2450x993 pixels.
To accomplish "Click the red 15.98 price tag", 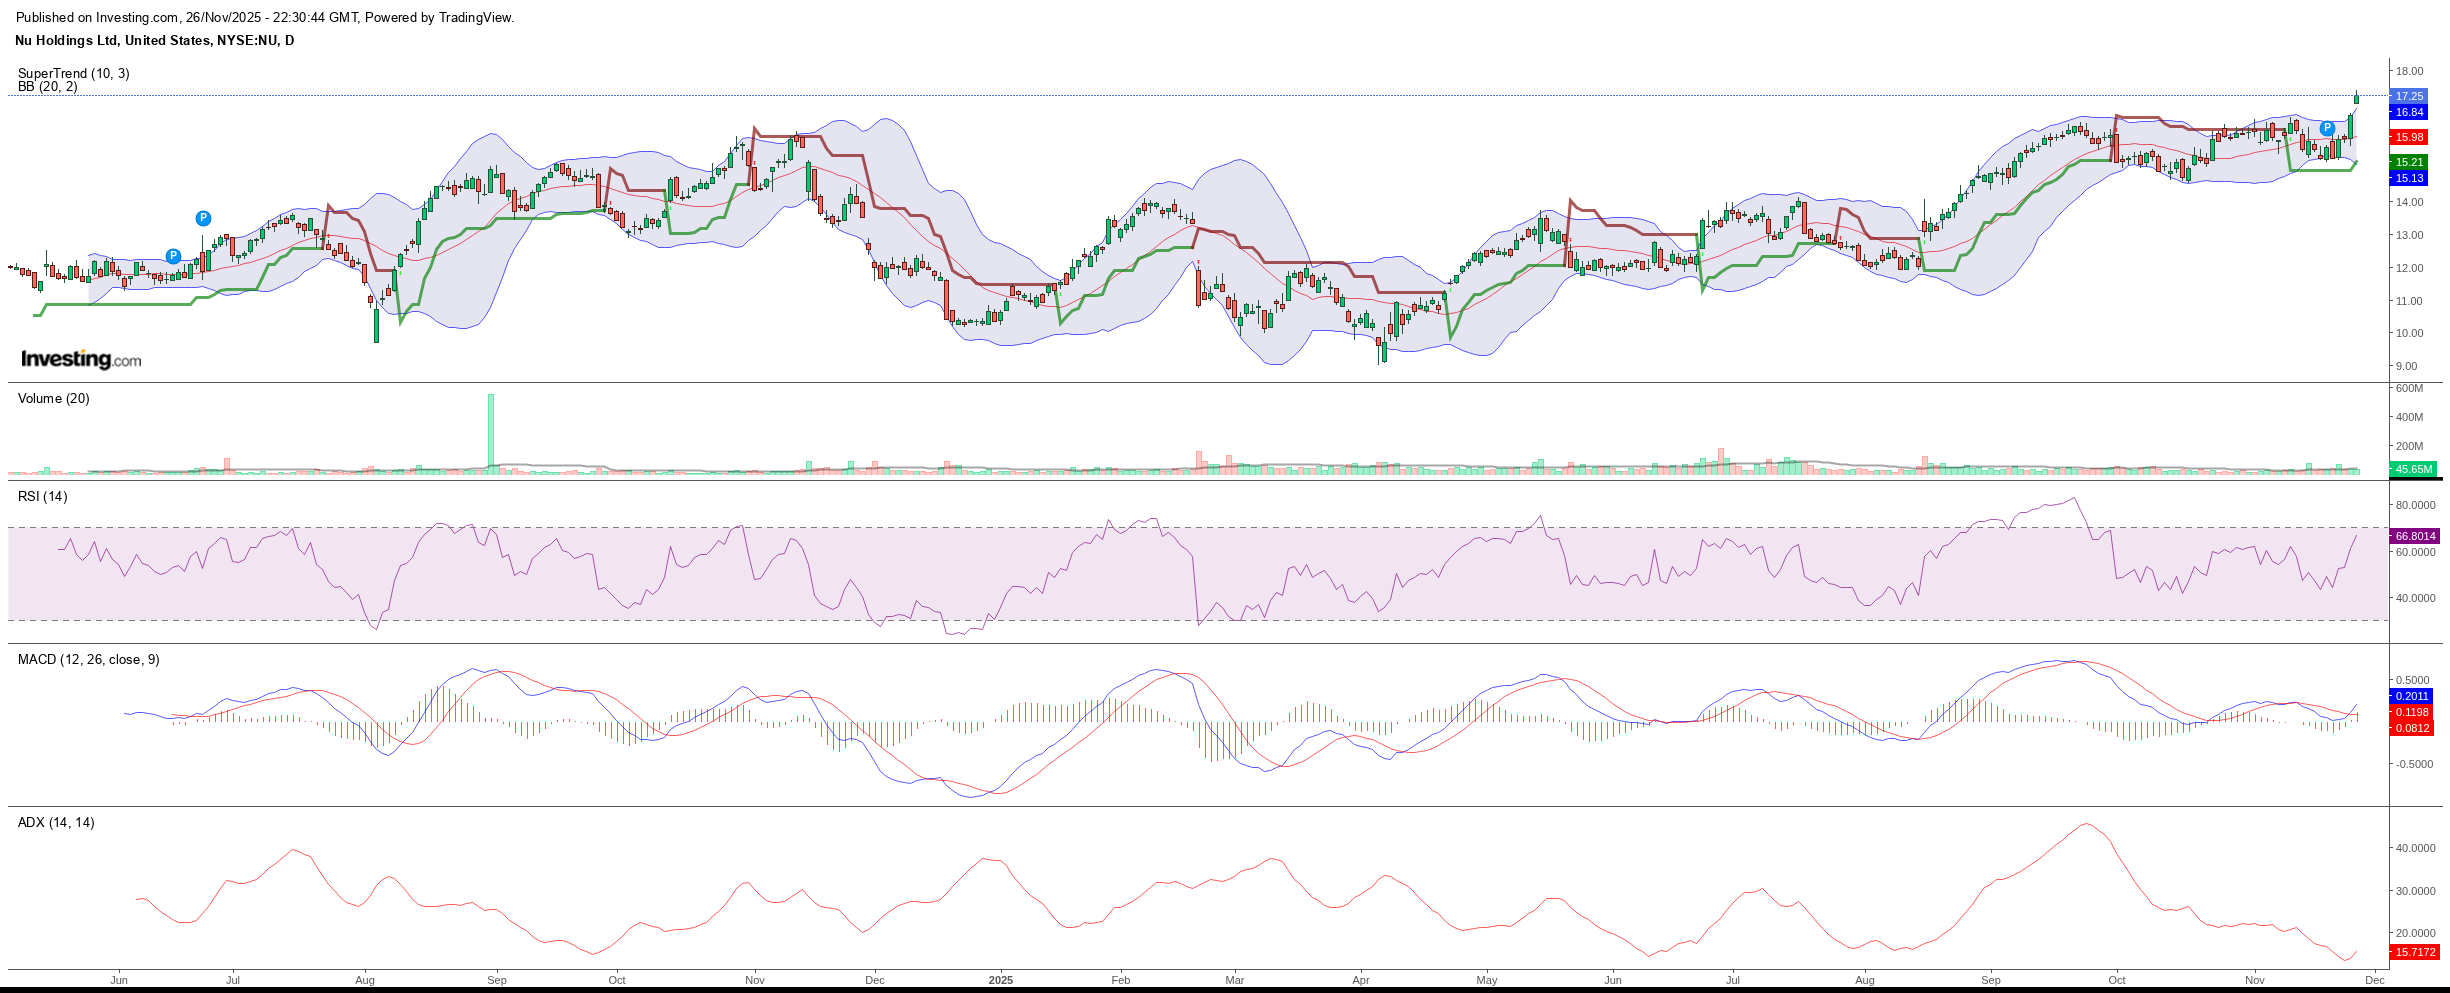I will click(2409, 137).
